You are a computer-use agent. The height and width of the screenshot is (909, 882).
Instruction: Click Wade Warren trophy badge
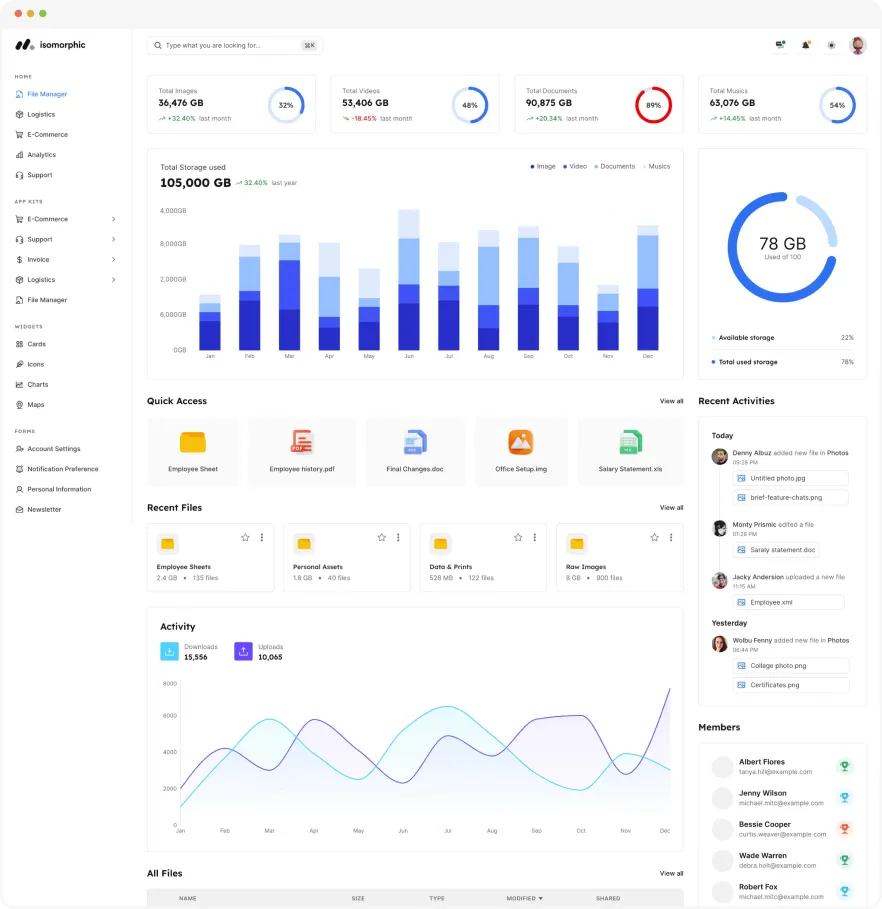click(845, 860)
